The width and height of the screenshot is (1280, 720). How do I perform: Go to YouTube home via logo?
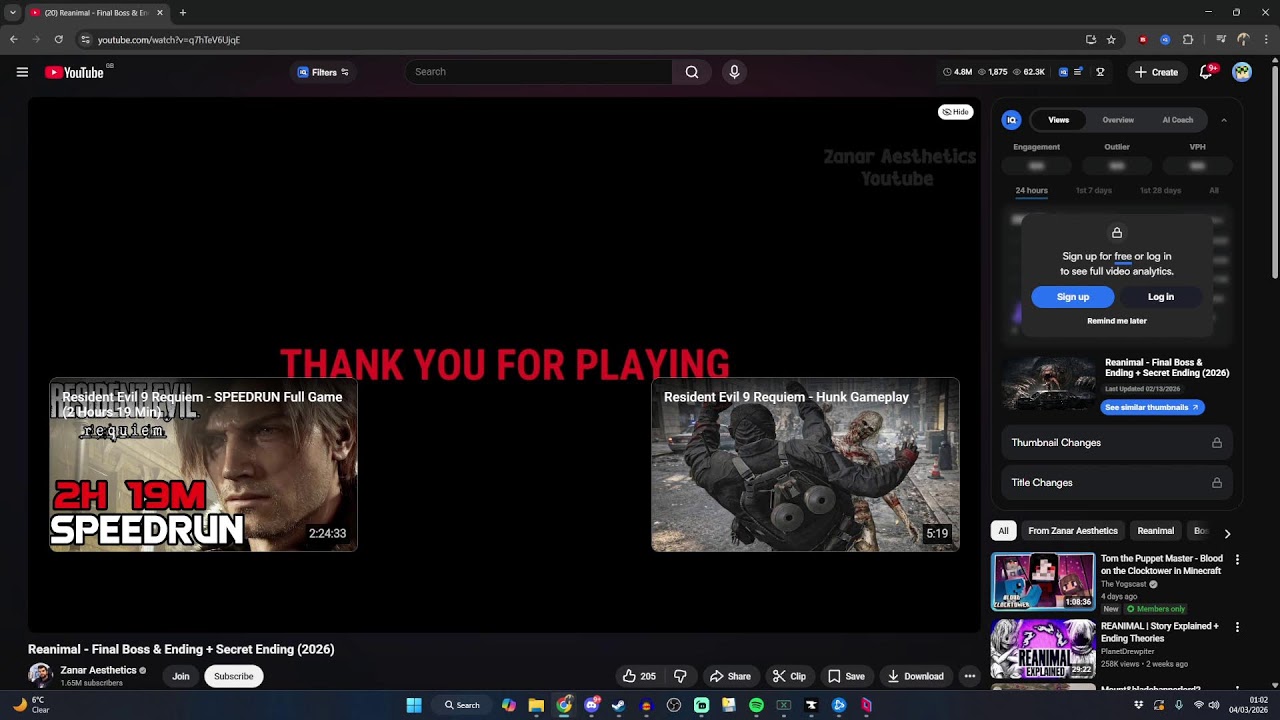click(x=75, y=72)
